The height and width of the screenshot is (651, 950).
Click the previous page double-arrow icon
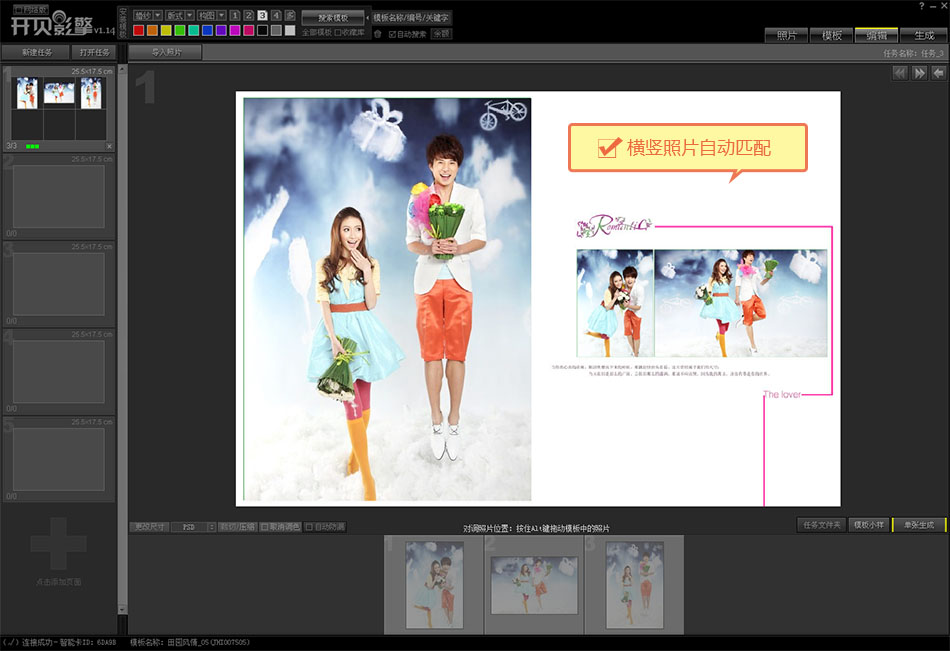point(900,73)
